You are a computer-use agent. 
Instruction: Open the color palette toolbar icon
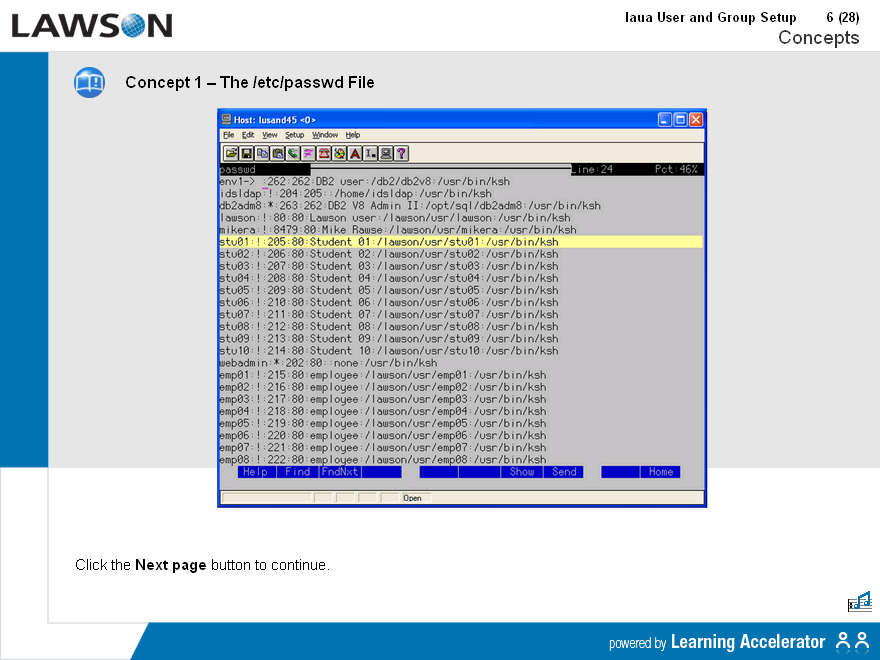tap(340, 153)
